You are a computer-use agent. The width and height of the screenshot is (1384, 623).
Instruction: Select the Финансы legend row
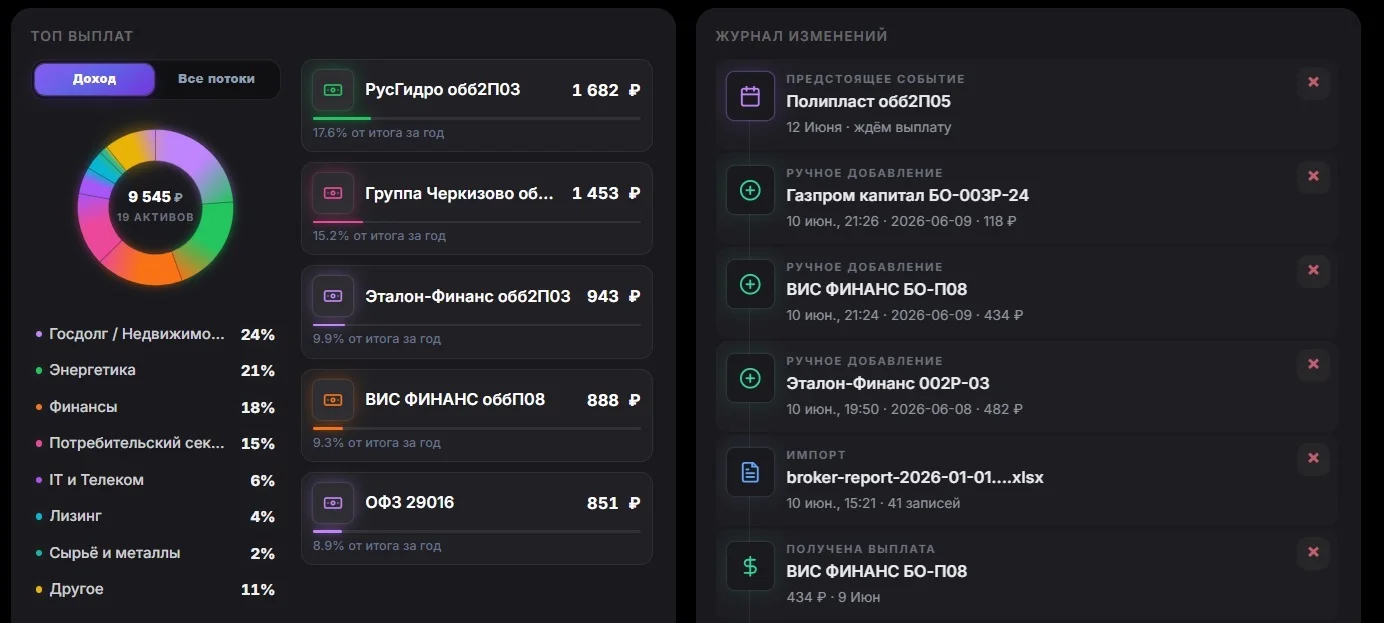[155, 407]
